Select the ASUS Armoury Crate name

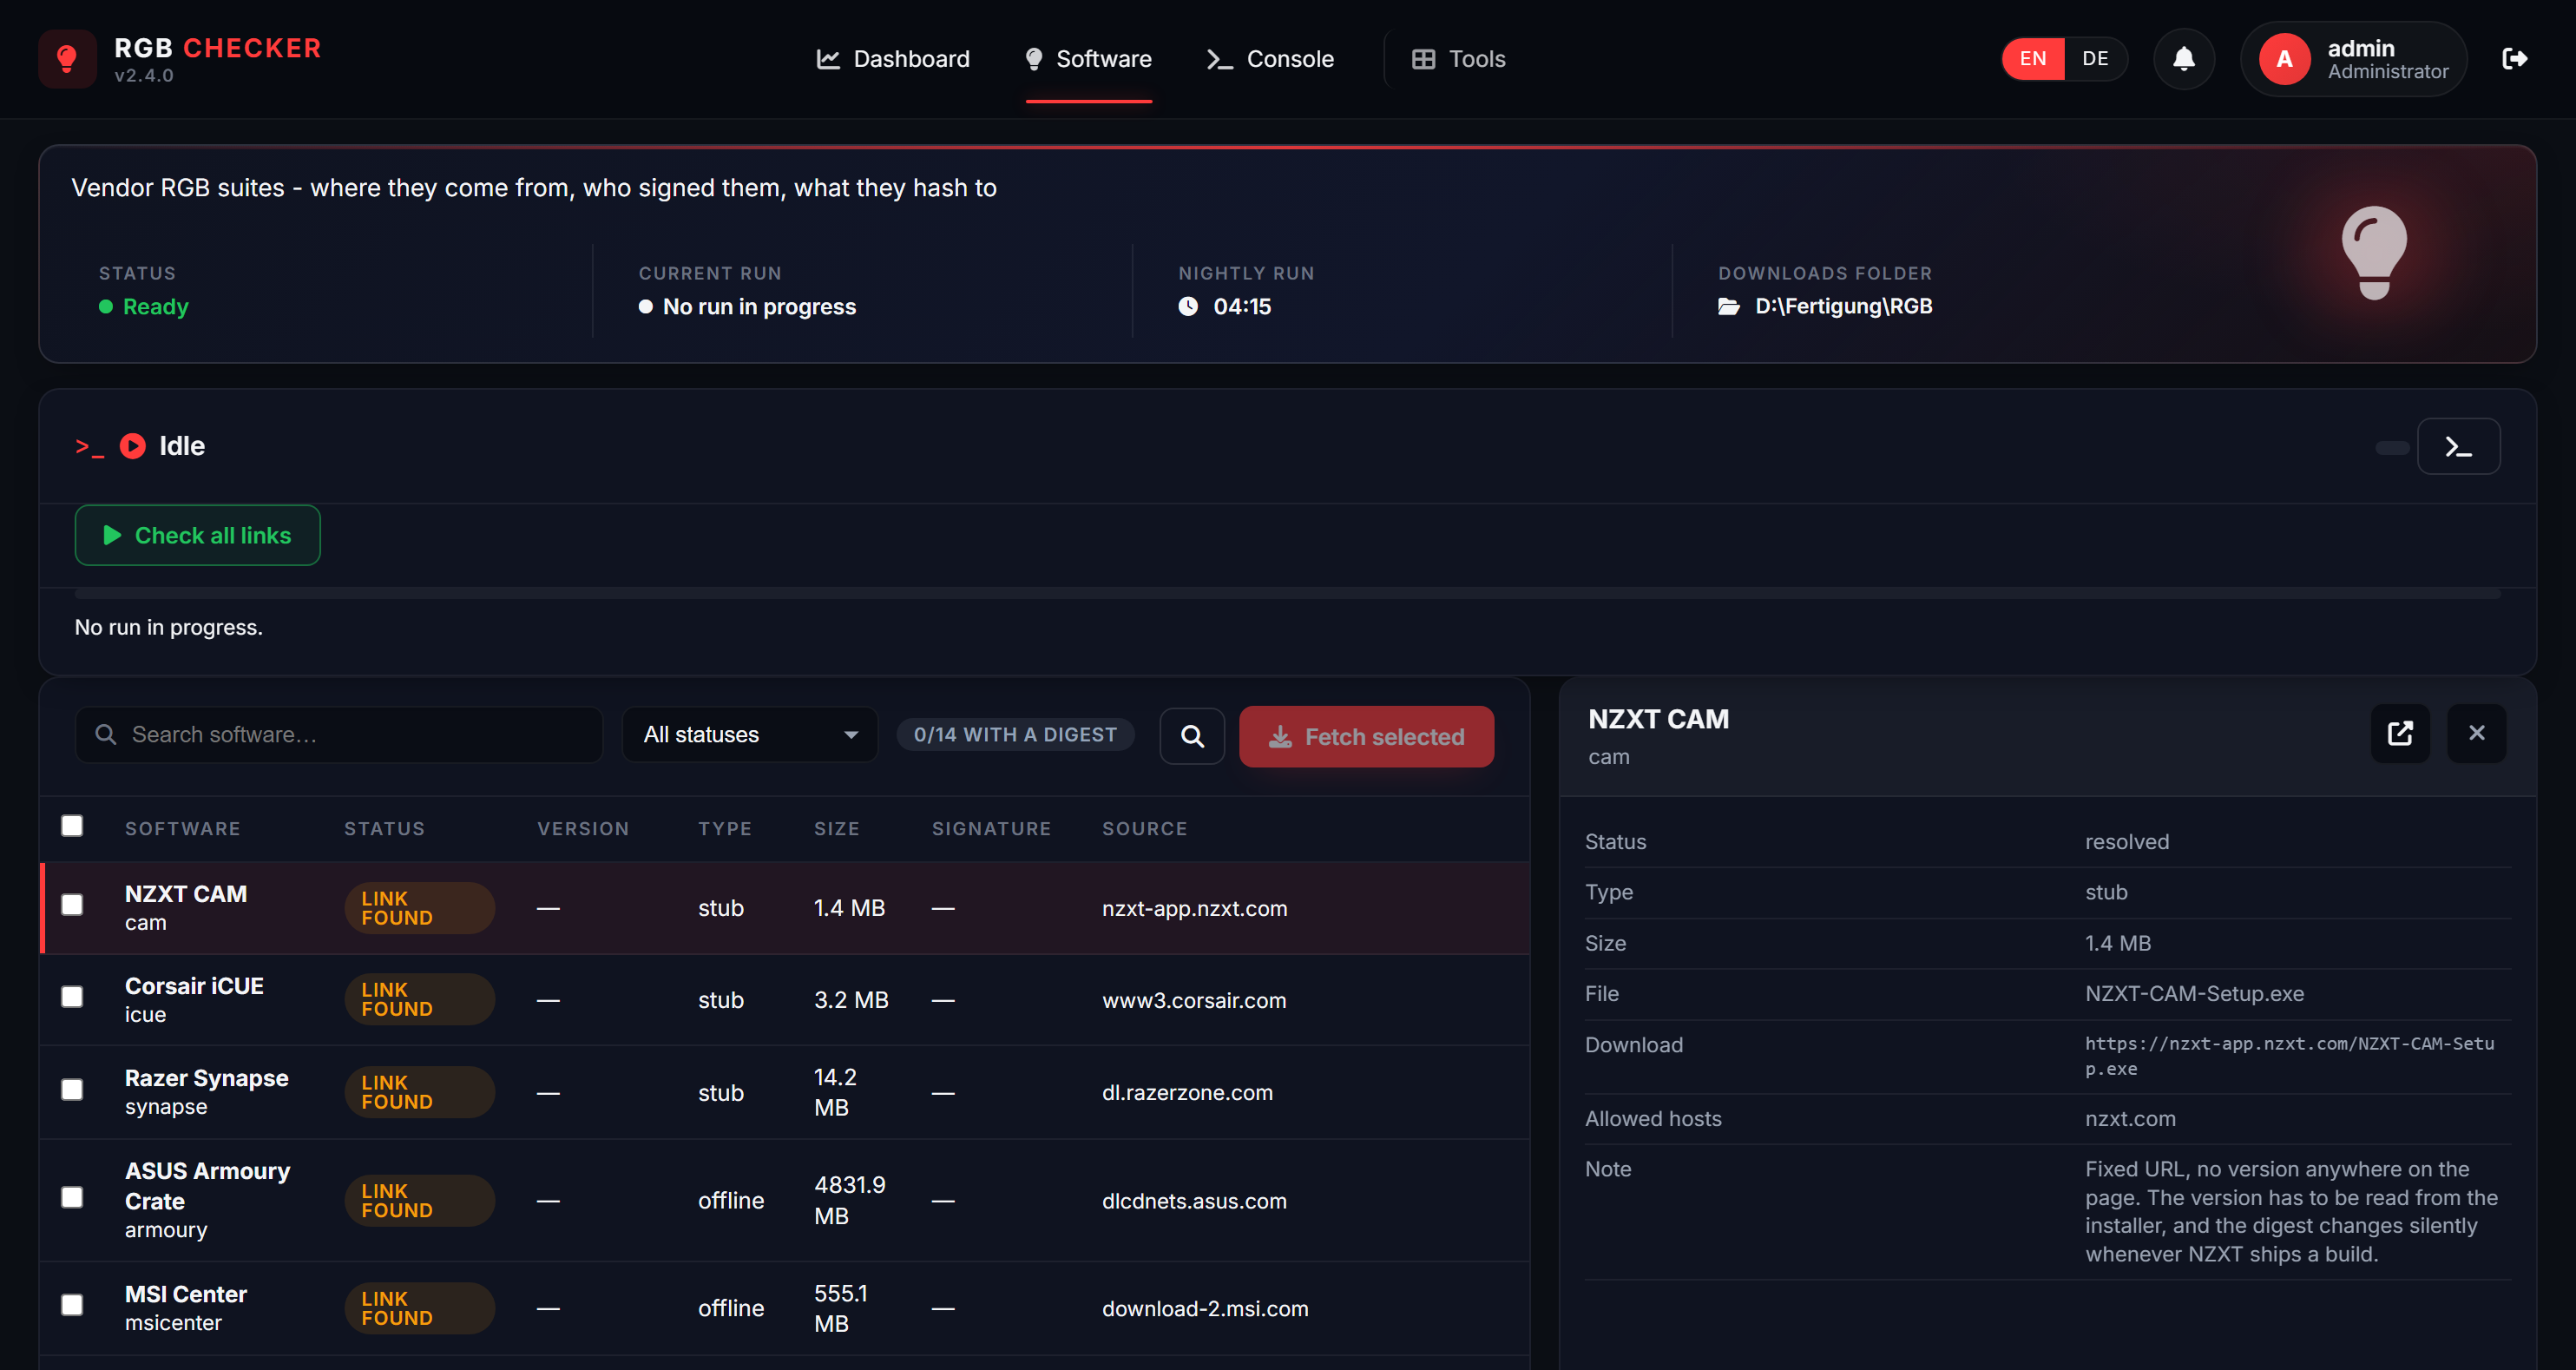pos(208,1186)
